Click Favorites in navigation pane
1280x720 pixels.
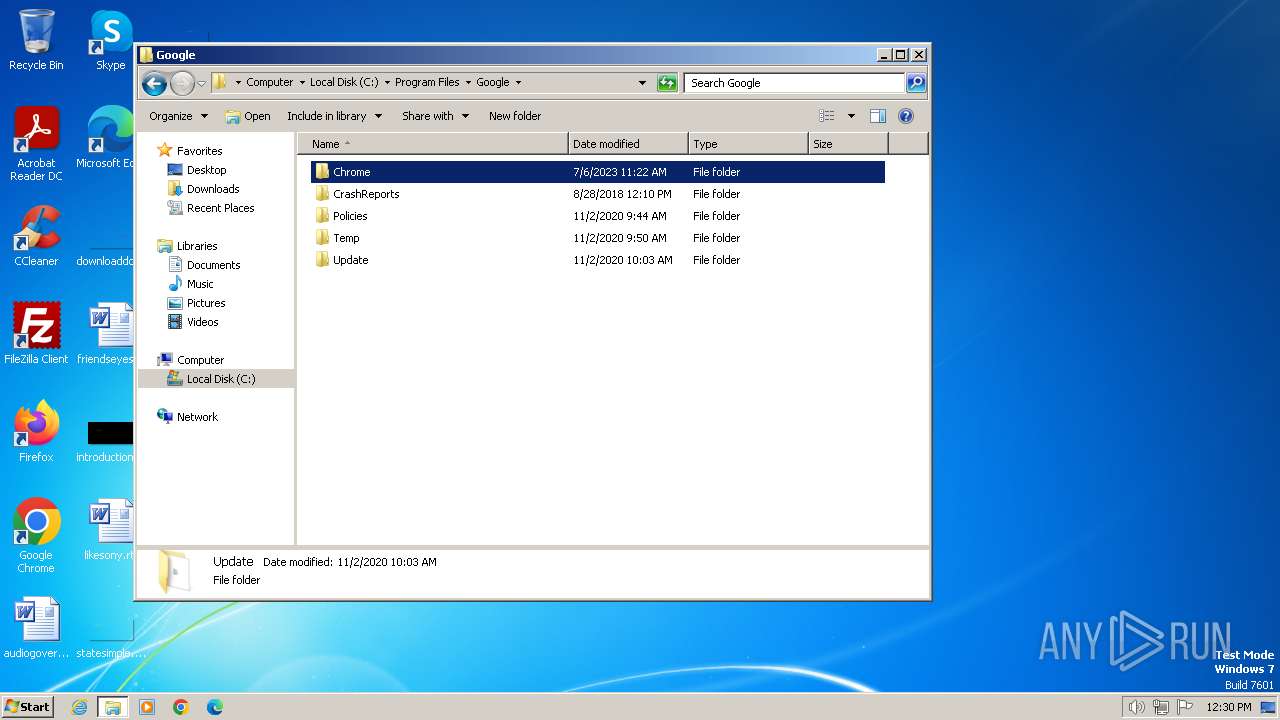point(190,151)
